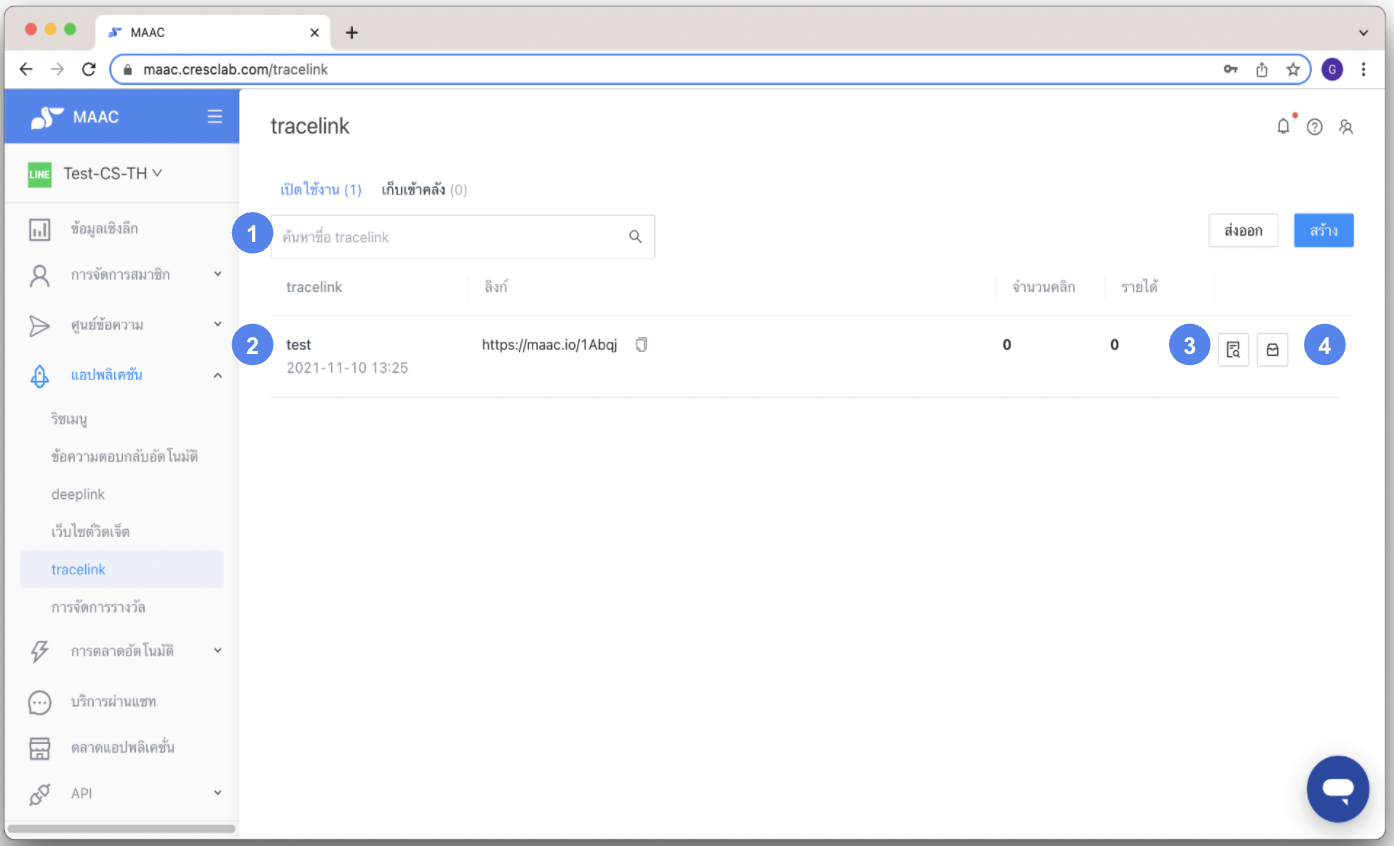This screenshot has width=1394, height=846.
Task: Open the test tracelink entry
Action: click(299, 345)
